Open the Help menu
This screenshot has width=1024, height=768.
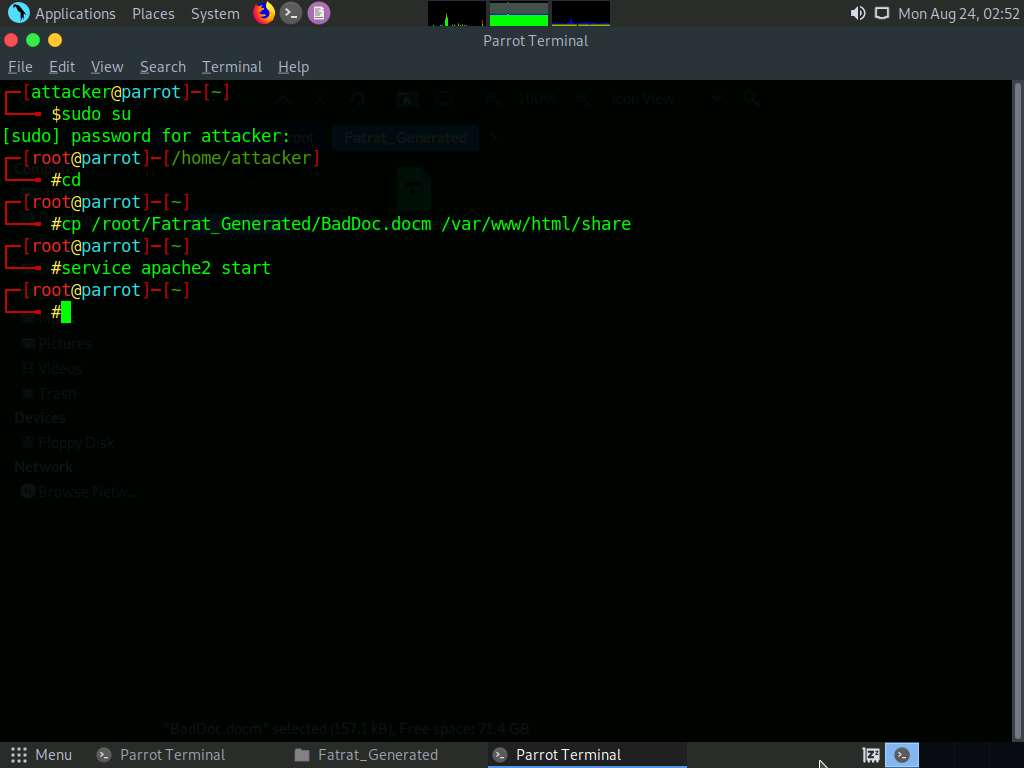[x=293, y=67]
